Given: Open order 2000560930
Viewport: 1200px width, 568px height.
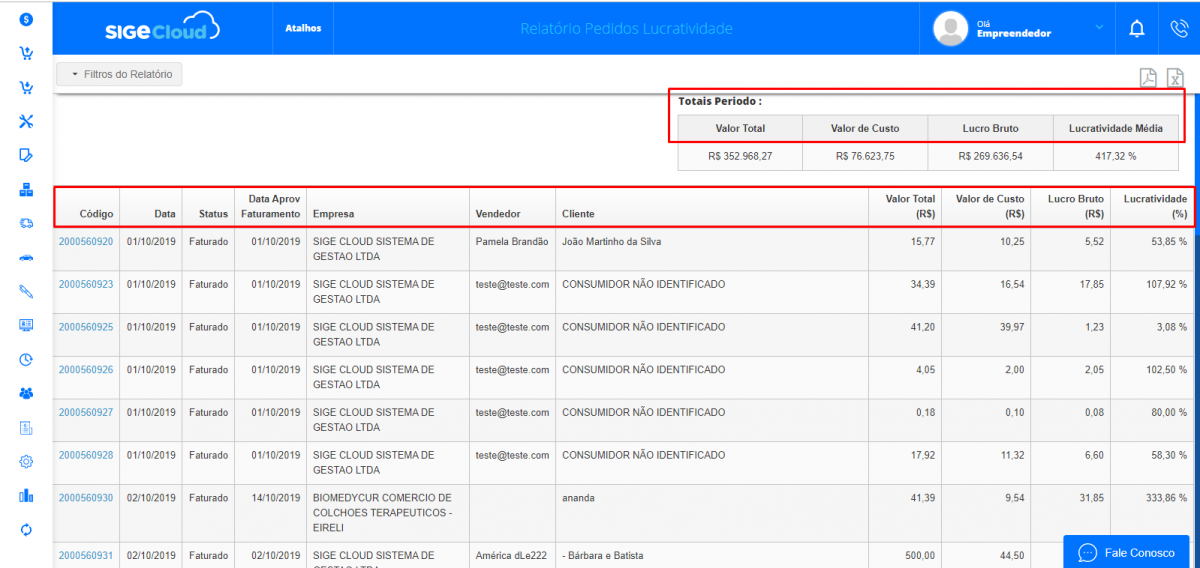Looking at the screenshot, I should 86,498.
